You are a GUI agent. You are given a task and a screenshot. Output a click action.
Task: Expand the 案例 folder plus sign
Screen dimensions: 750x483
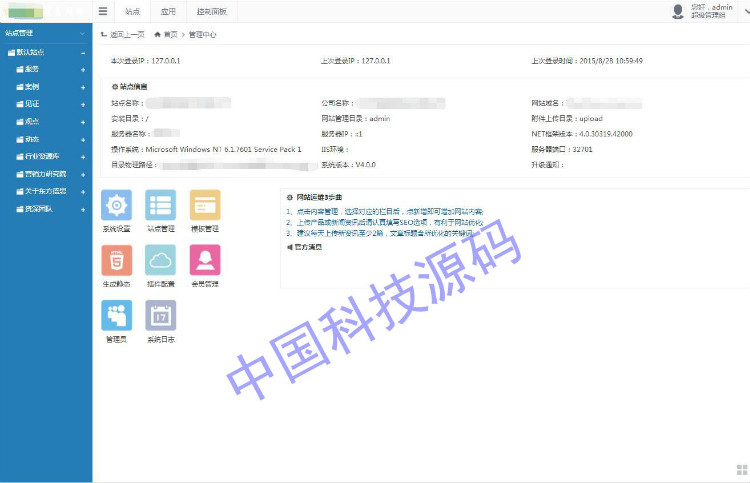[x=83, y=88]
